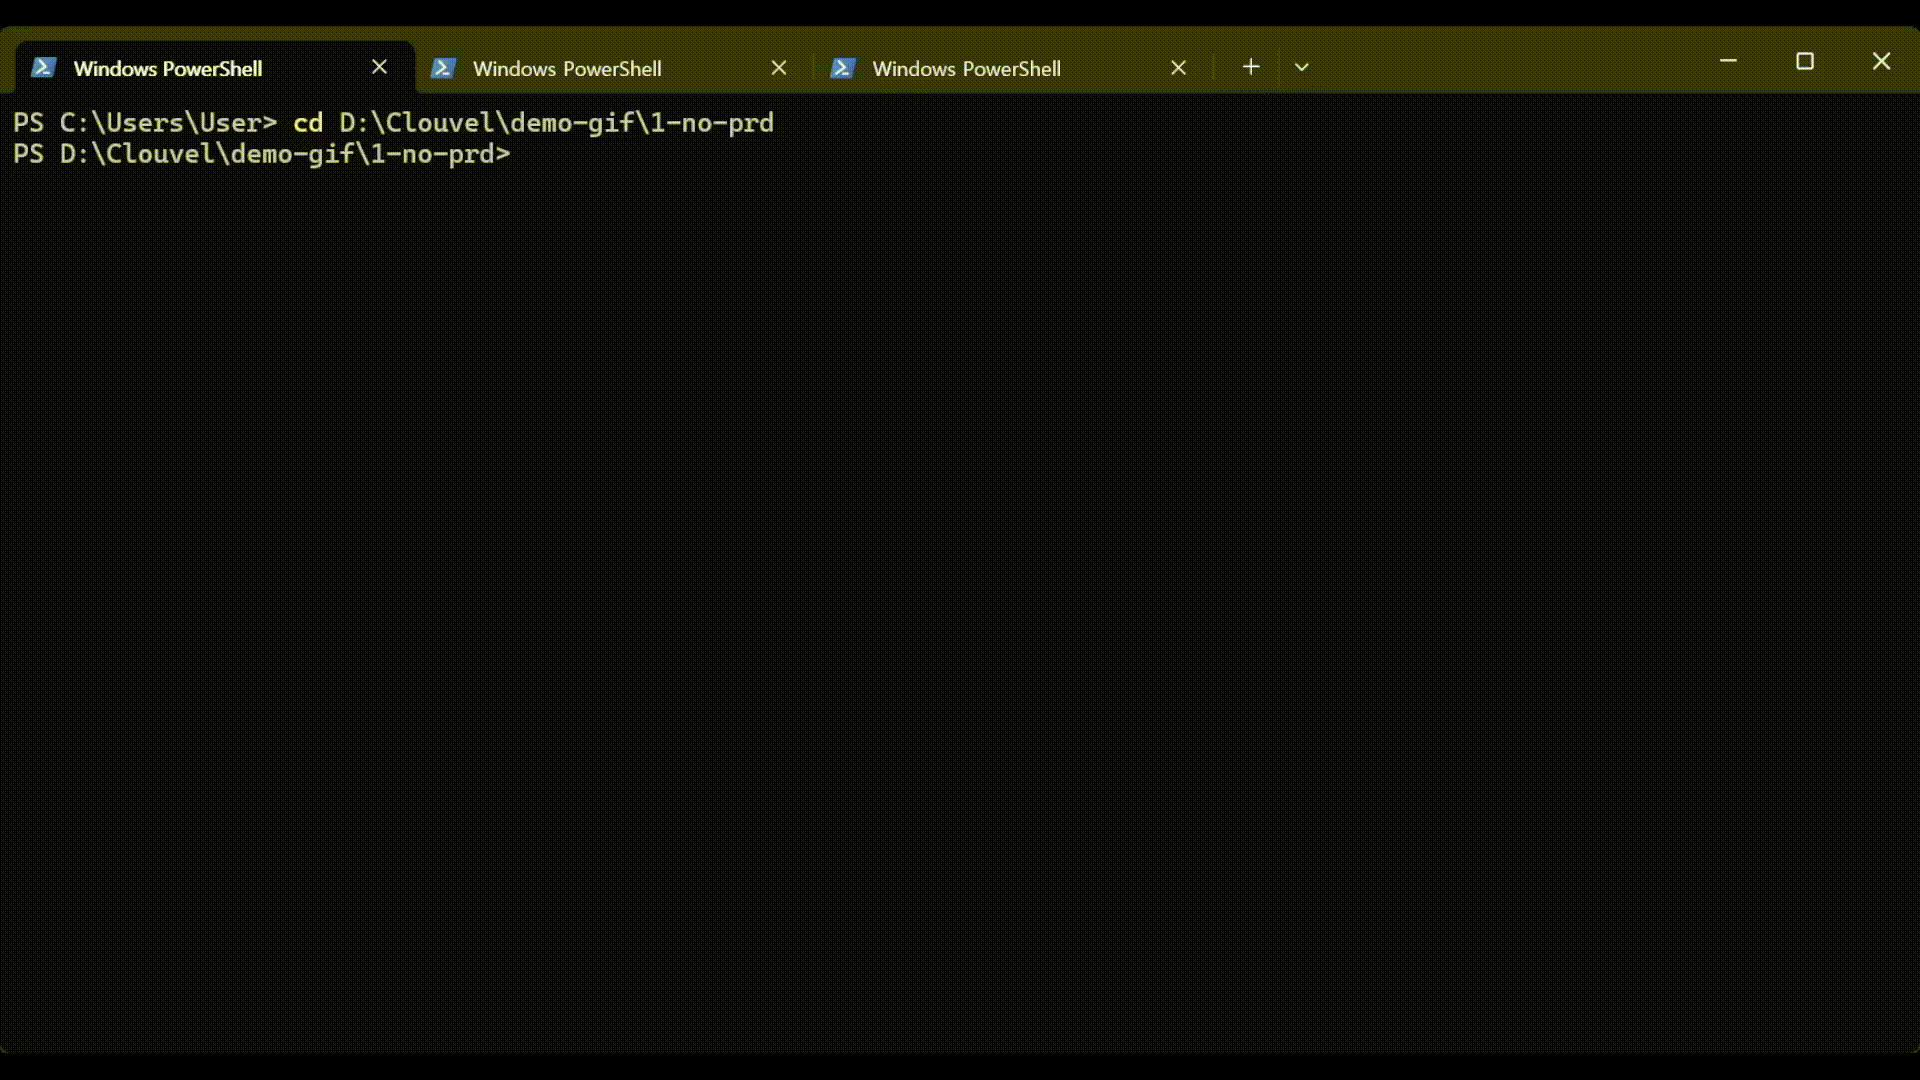The width and height of the screenshot is (1920, 1080).
Task: Click the current 'PS D:\Clouvel' prompt line
Action: pos(261,154)
